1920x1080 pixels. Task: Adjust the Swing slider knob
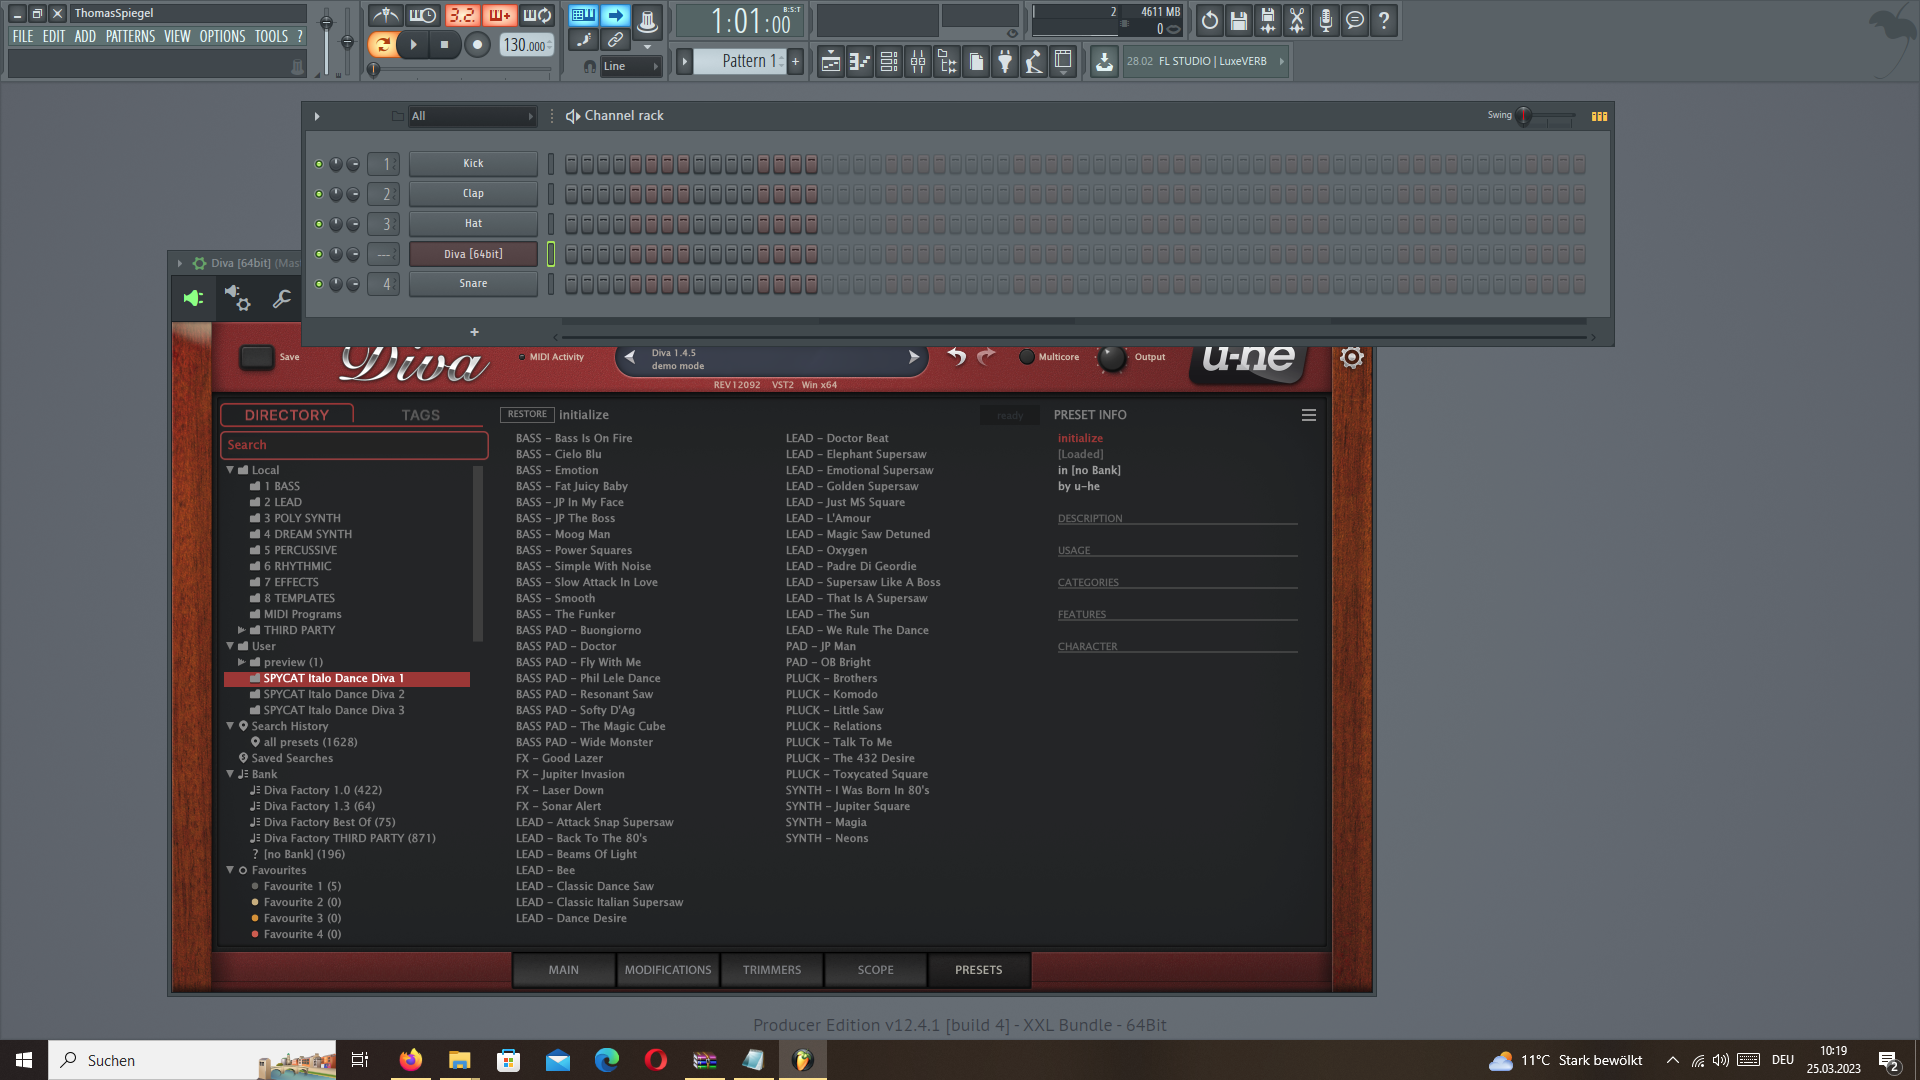[x=1524, y=116]
